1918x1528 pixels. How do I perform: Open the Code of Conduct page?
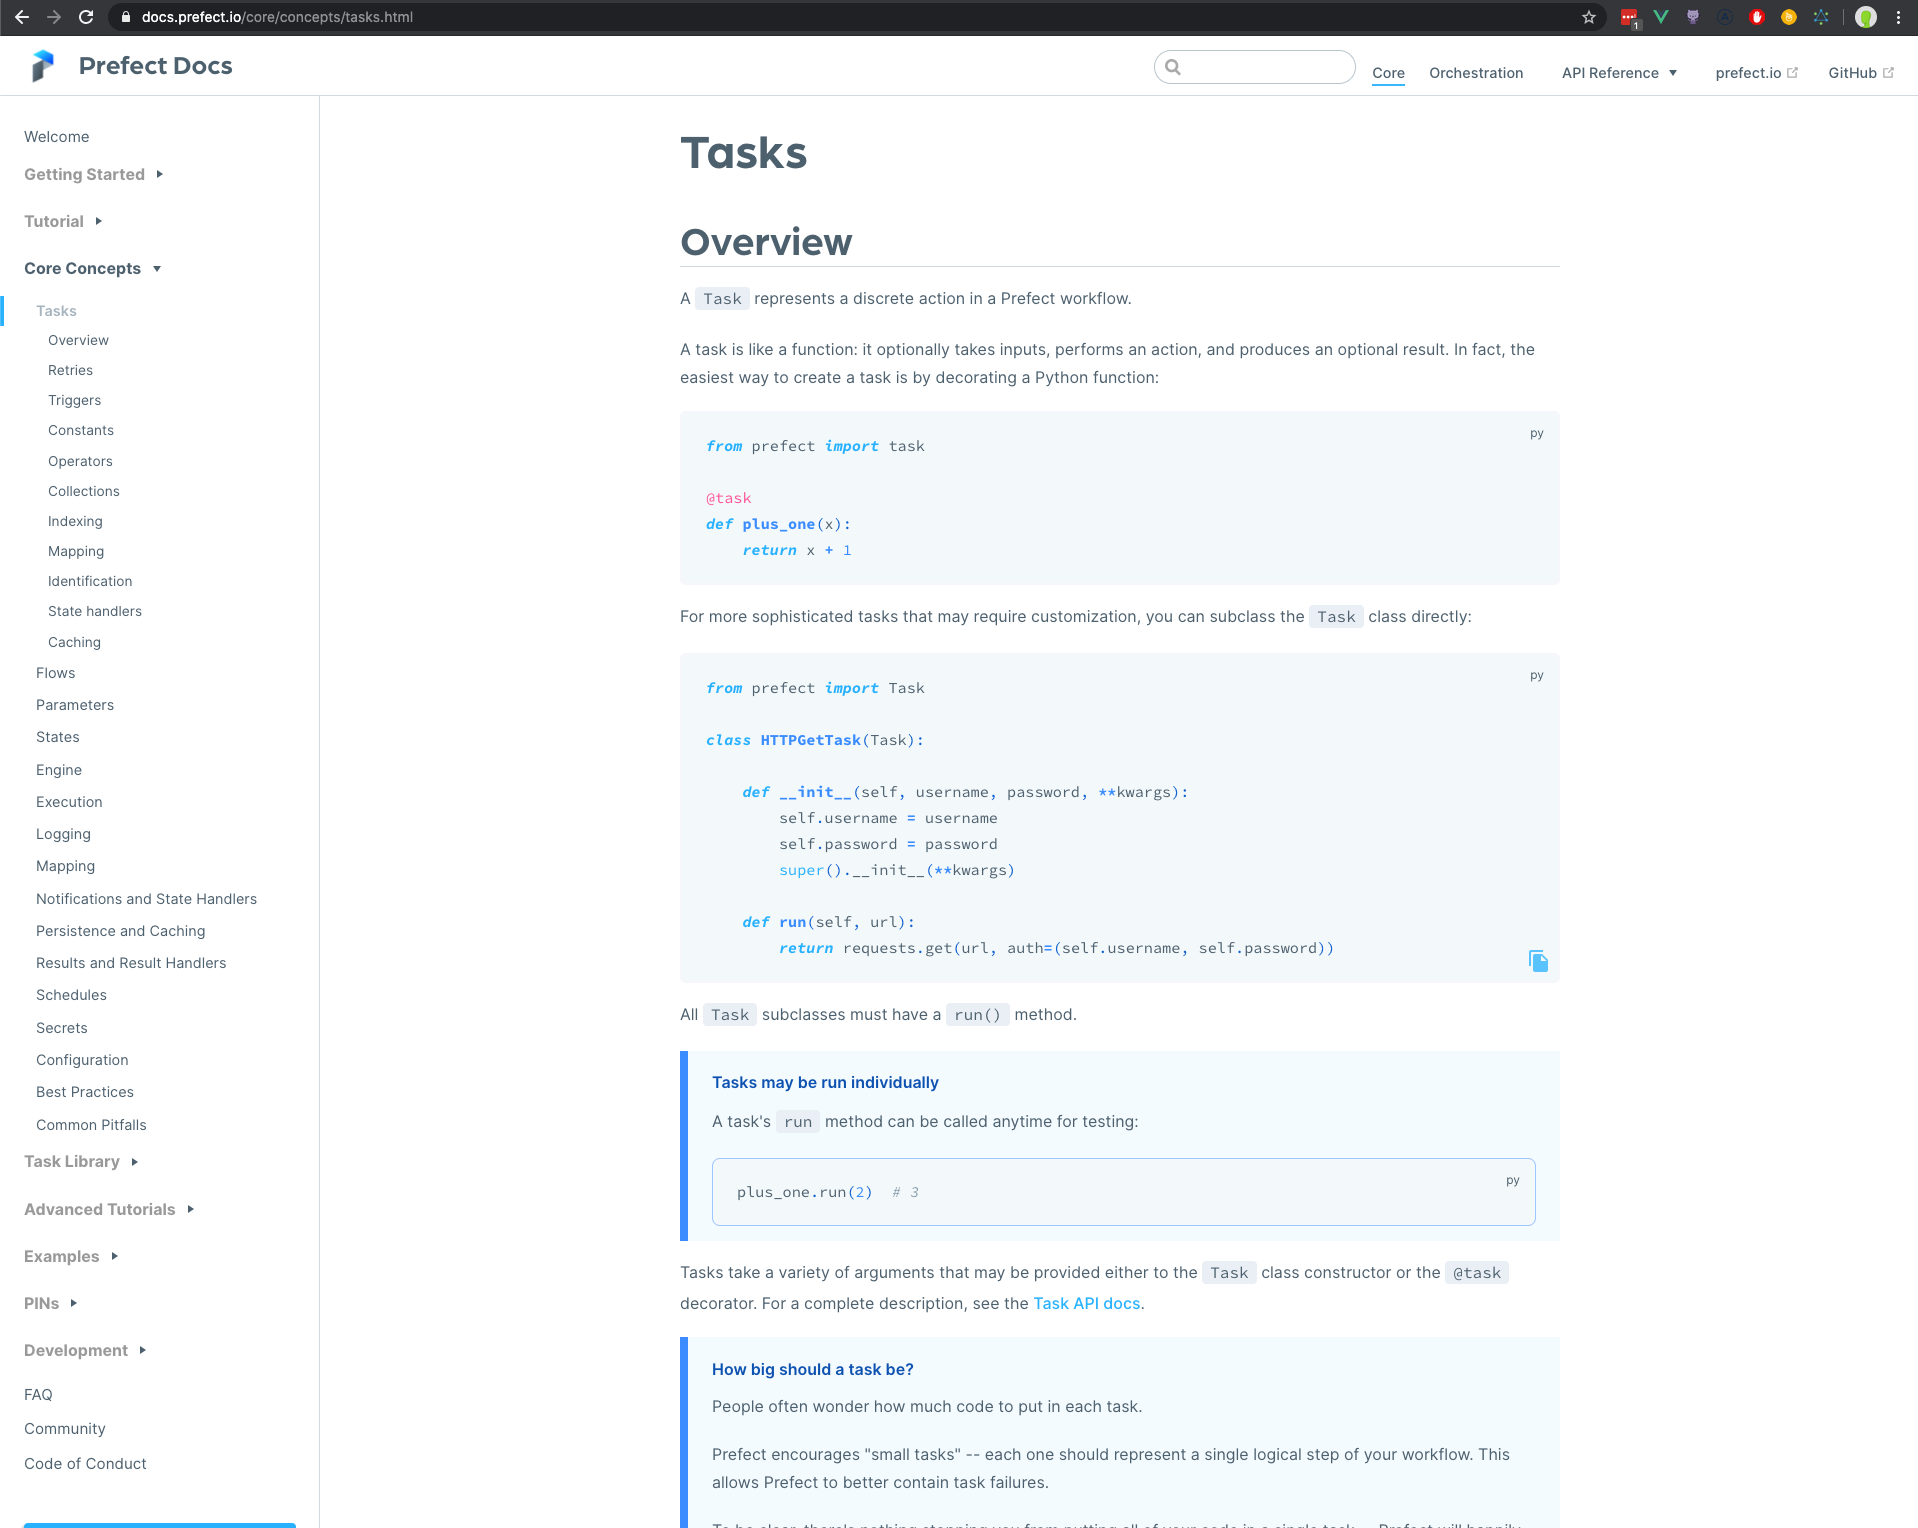click(x=85, y=1464)
